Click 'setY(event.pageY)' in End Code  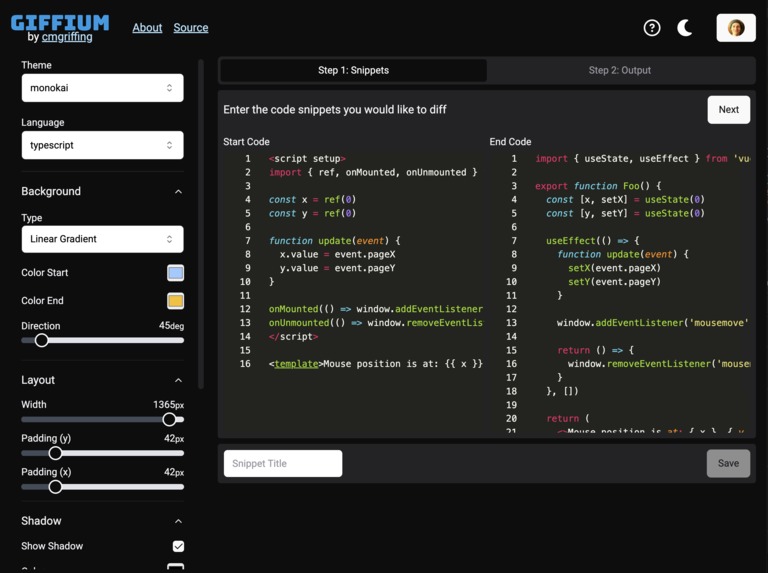614,282
